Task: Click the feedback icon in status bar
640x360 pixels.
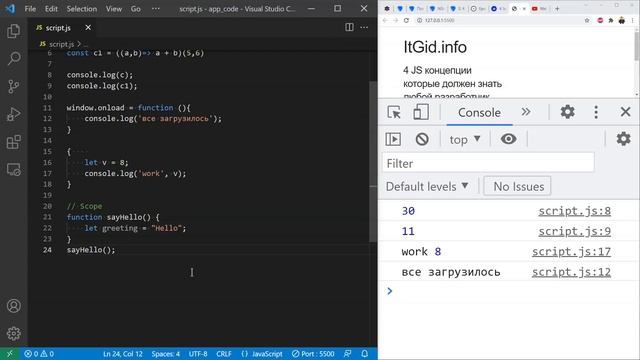Action: tap(347, 354)
